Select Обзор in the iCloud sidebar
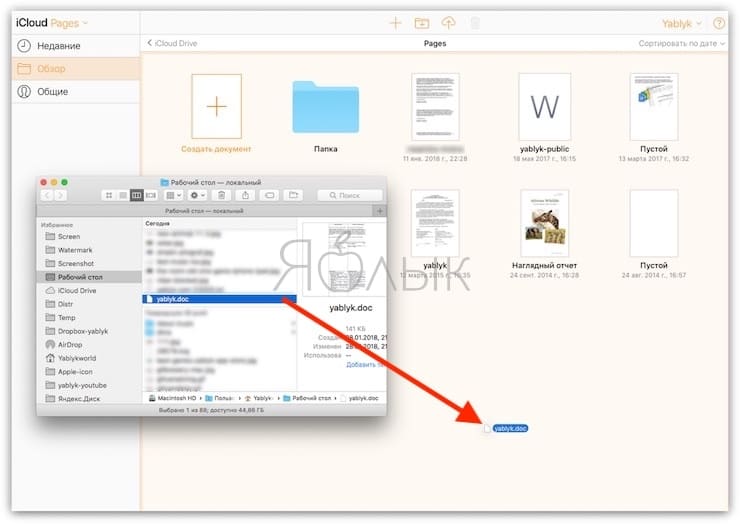740x524 pixels. [x=76, y=69]
